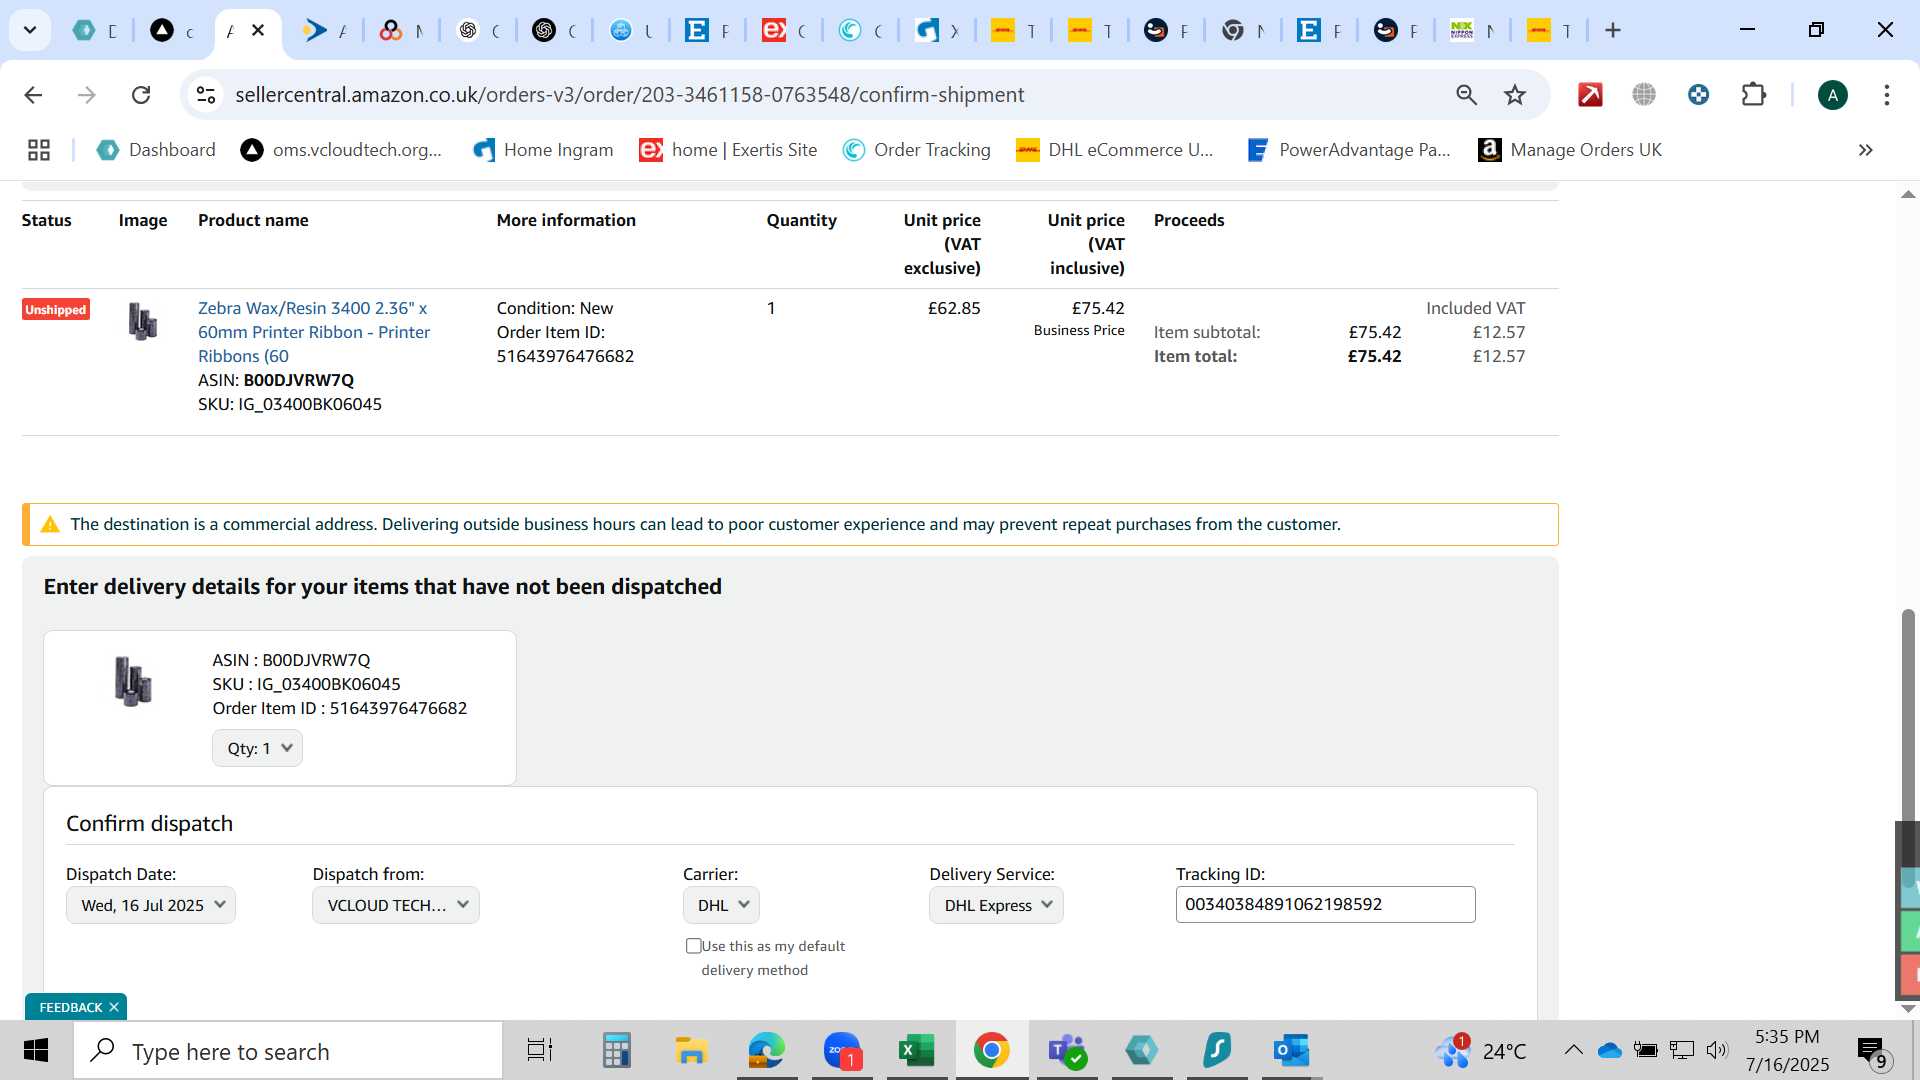The width and height of the screenshot is (1920, 1080).
Task: Open Calculator from the taskbar
Action: (x=616, y=1051)
